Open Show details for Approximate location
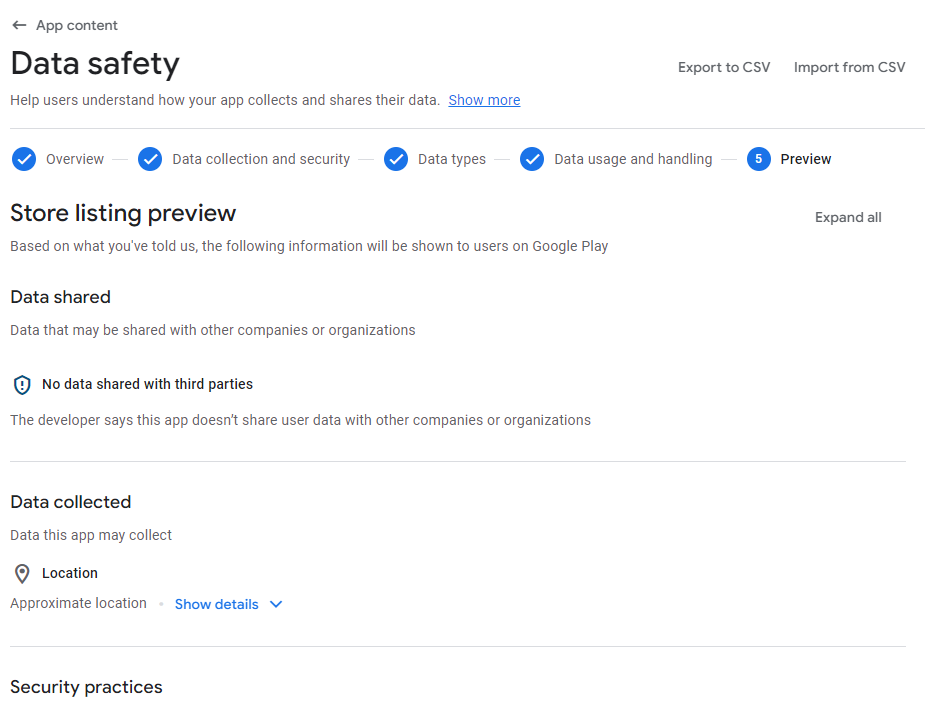The height and width of the screenshot is (715, 925). pyautogui.click(x=217, y=604)
